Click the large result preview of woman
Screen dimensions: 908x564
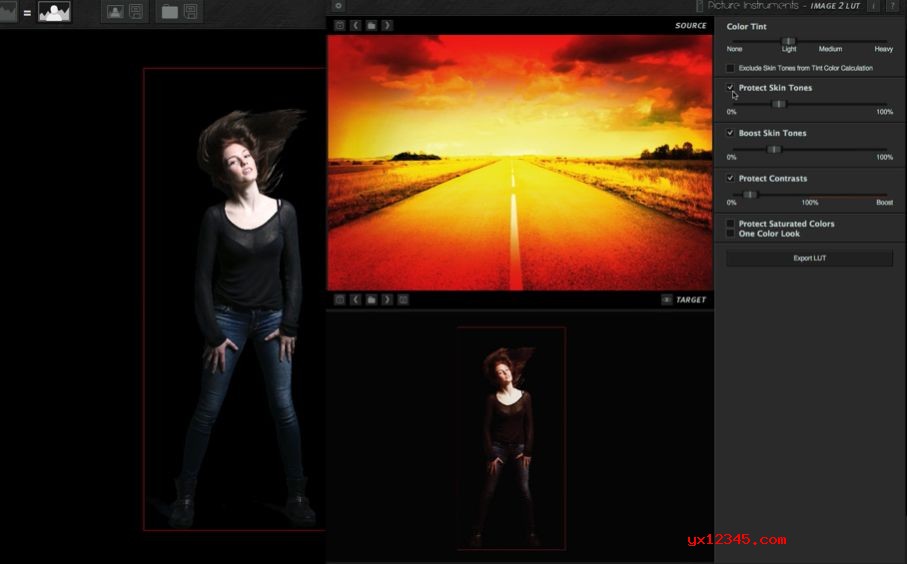(x=235, y=299)
